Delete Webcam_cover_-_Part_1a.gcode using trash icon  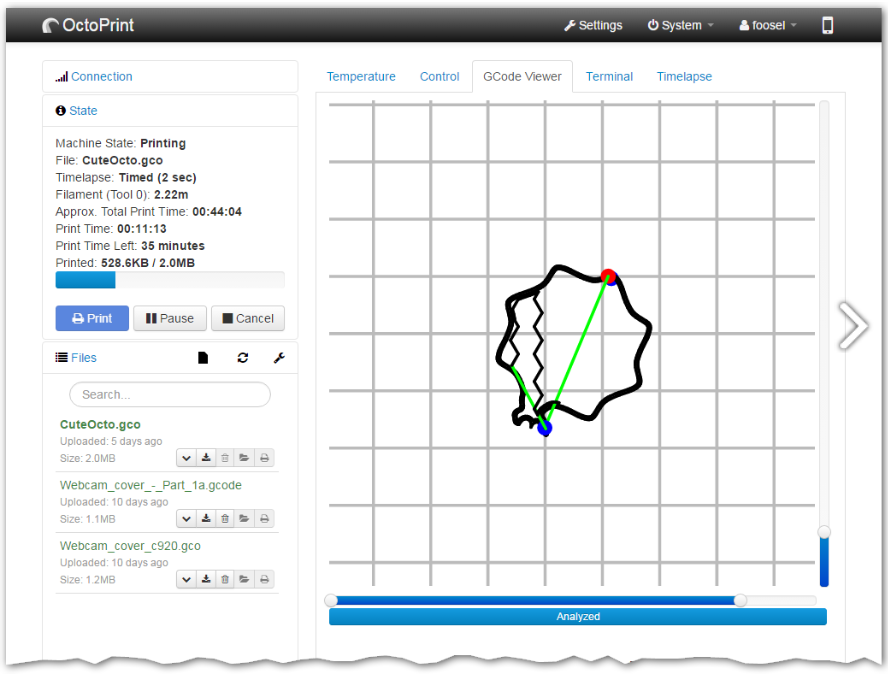click(x=225, y=519)
